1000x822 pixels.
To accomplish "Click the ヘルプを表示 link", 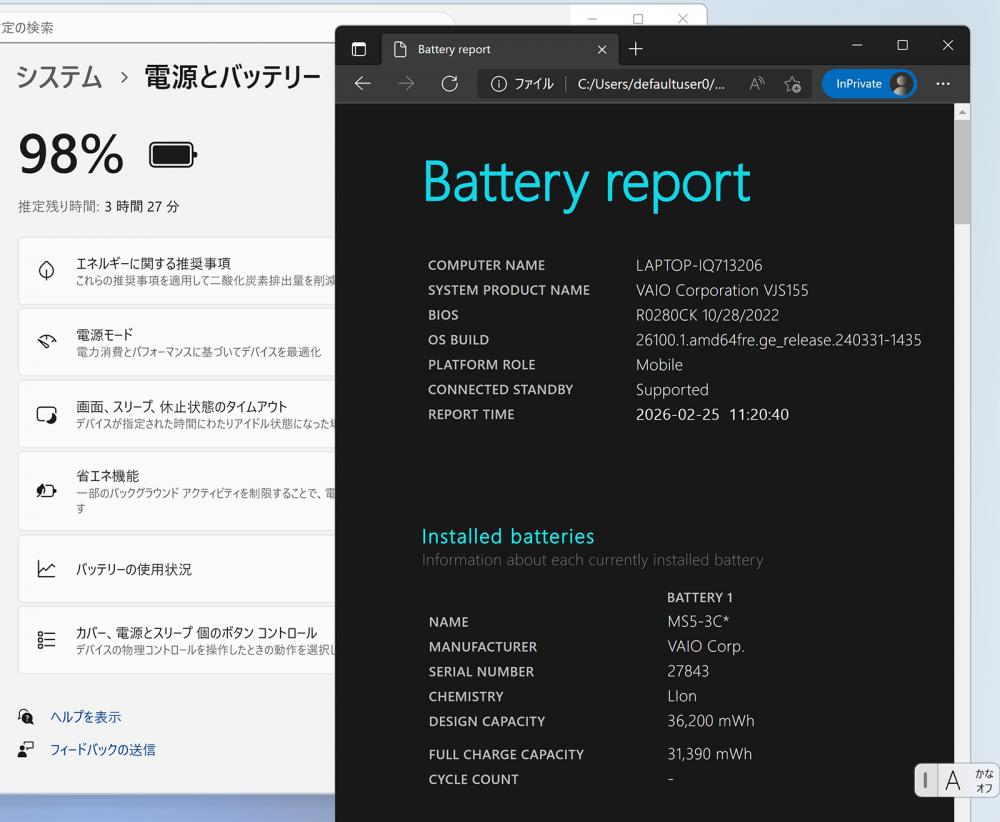I will [86, 717].
